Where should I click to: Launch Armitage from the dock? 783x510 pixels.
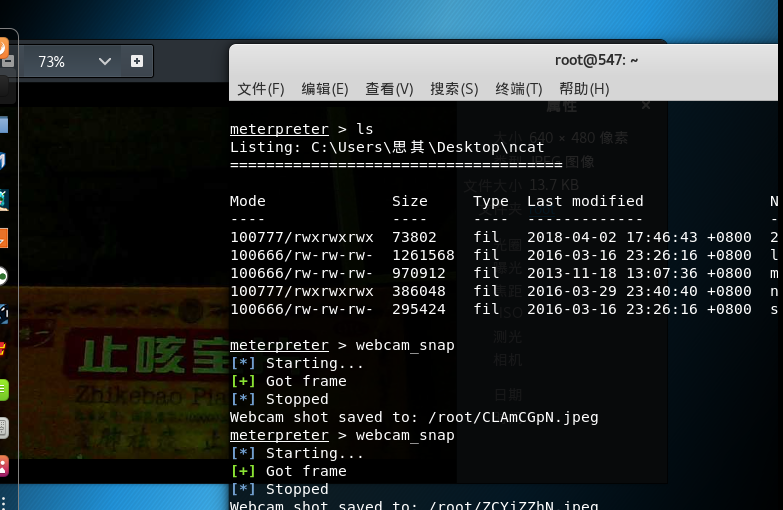point(4,200)
